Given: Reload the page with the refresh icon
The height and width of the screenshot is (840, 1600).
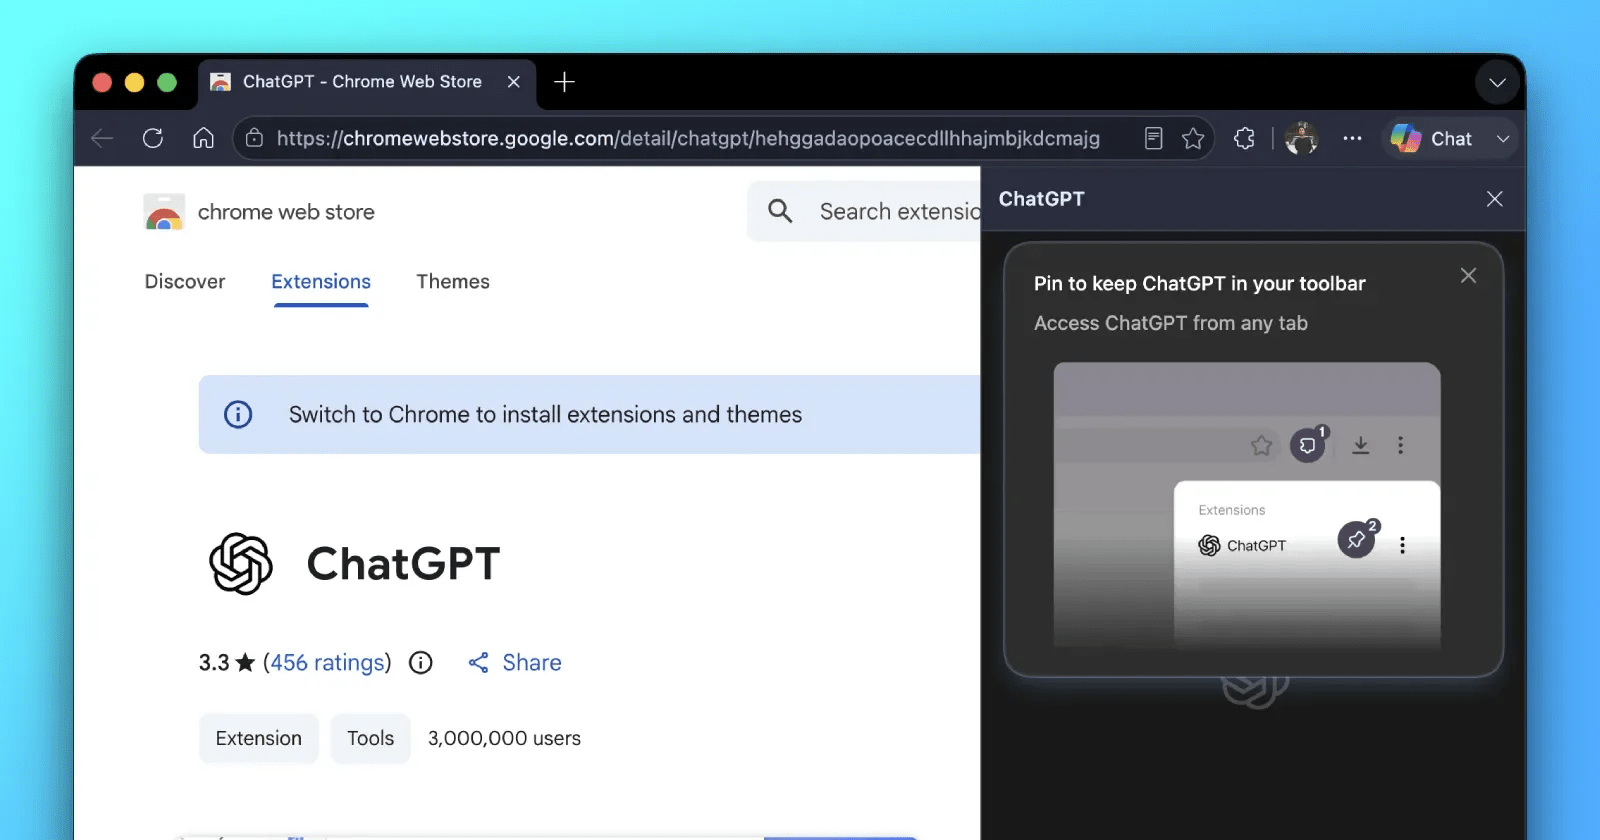Looking at the screenshot, I should click(153, 138).
